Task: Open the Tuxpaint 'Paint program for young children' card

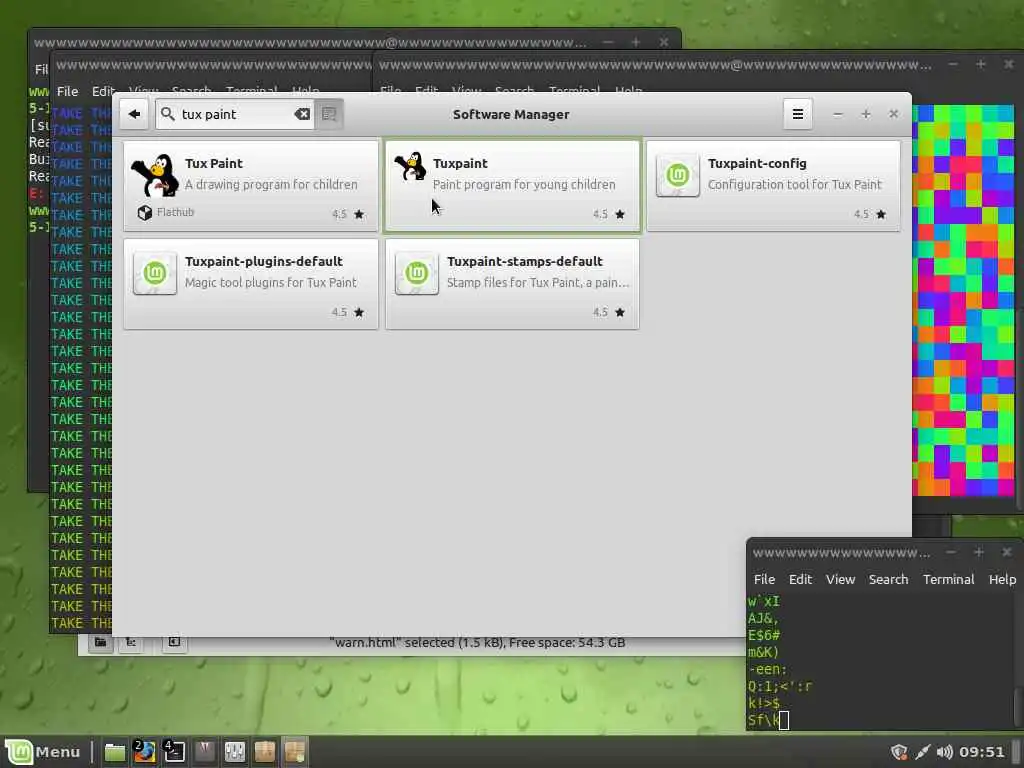Action: coord(513,185)
